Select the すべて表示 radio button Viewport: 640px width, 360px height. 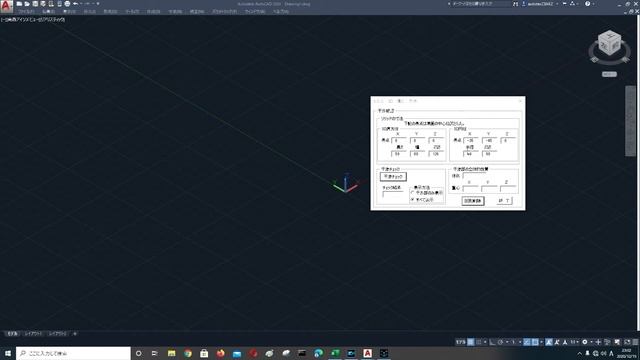tap(413, 200)
